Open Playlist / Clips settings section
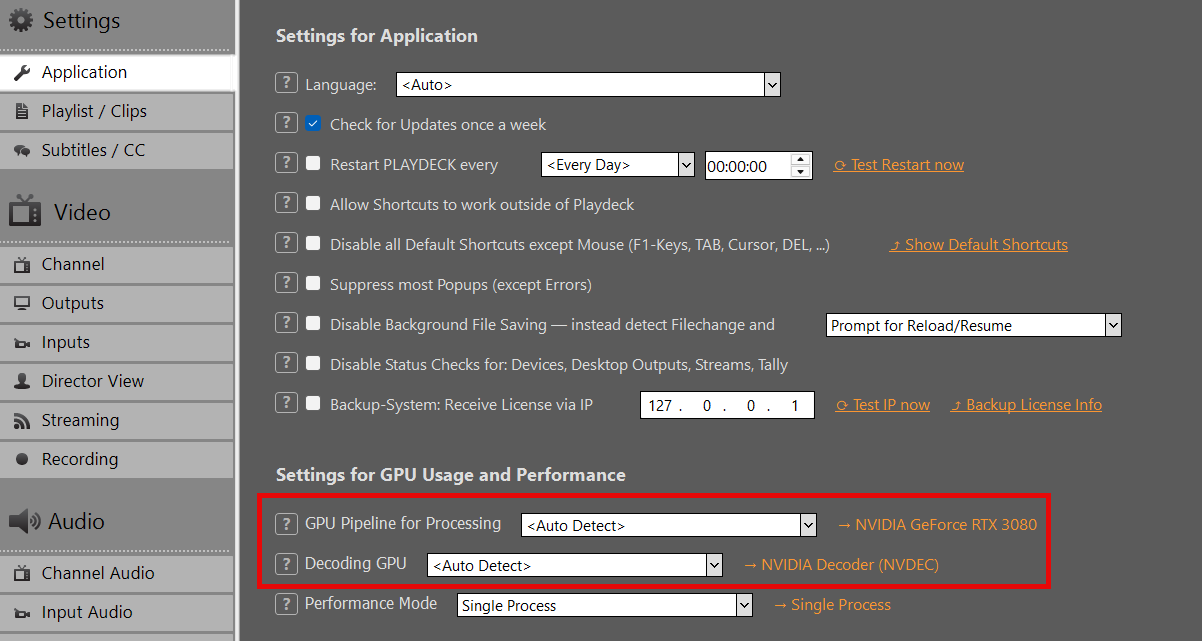The width and height of the screenshot is (1202, 641). (x=94, y=111)
